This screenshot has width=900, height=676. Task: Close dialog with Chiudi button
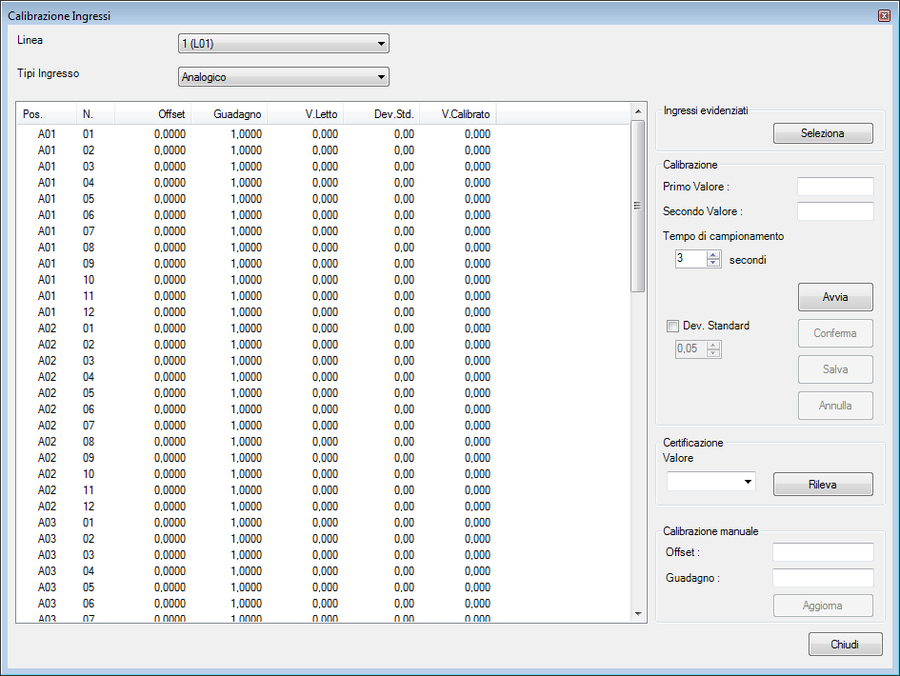tap(845, 645)
